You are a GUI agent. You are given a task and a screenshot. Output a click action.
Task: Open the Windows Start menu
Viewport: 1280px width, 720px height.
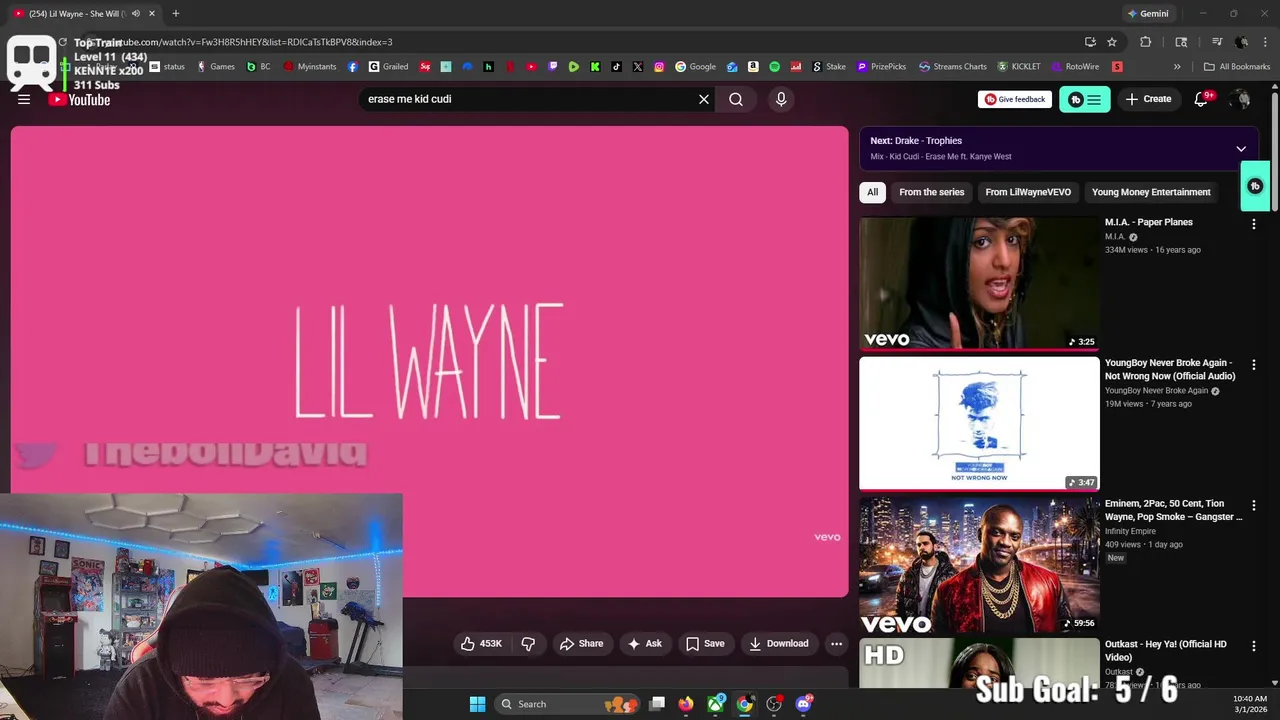pos(477,704)
